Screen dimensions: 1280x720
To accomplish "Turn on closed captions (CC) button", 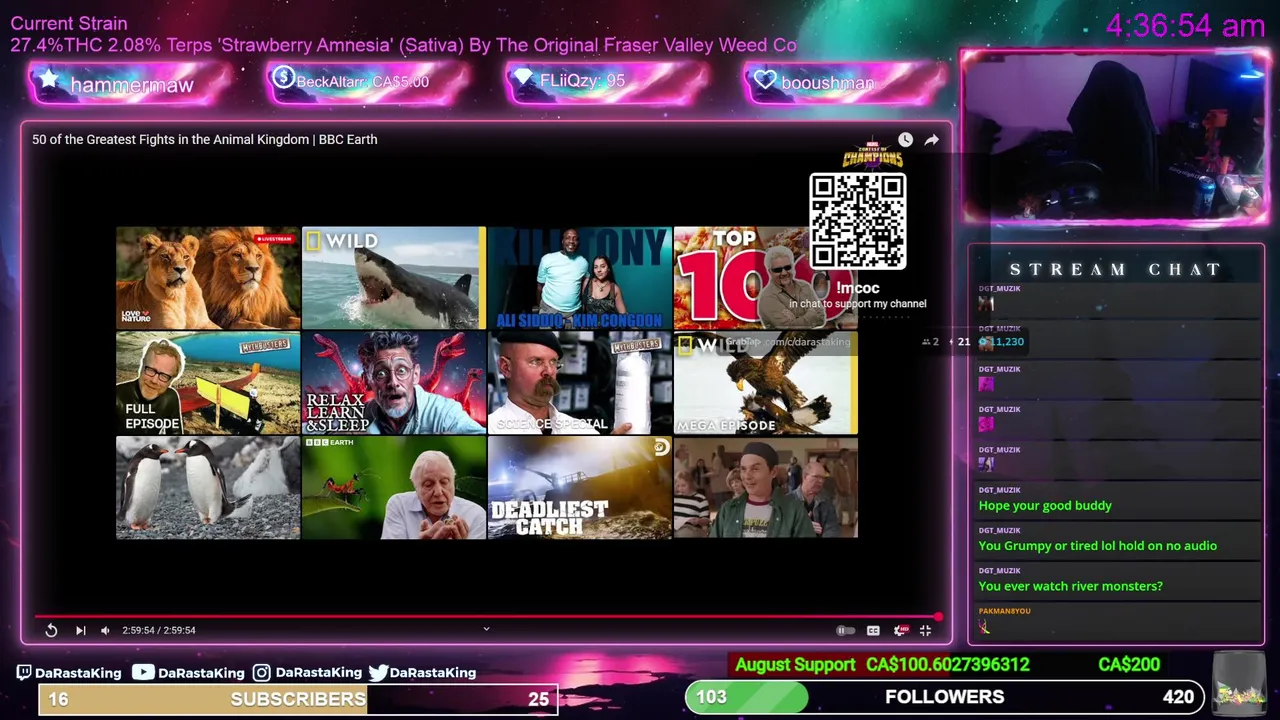I will coord(873,630).
